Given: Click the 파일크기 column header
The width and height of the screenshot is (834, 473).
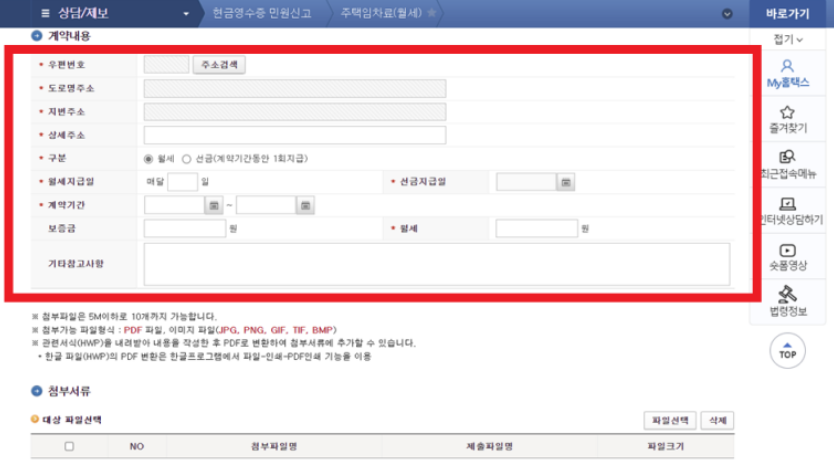Looking at the screenshot, I should [x=665, y=446].
